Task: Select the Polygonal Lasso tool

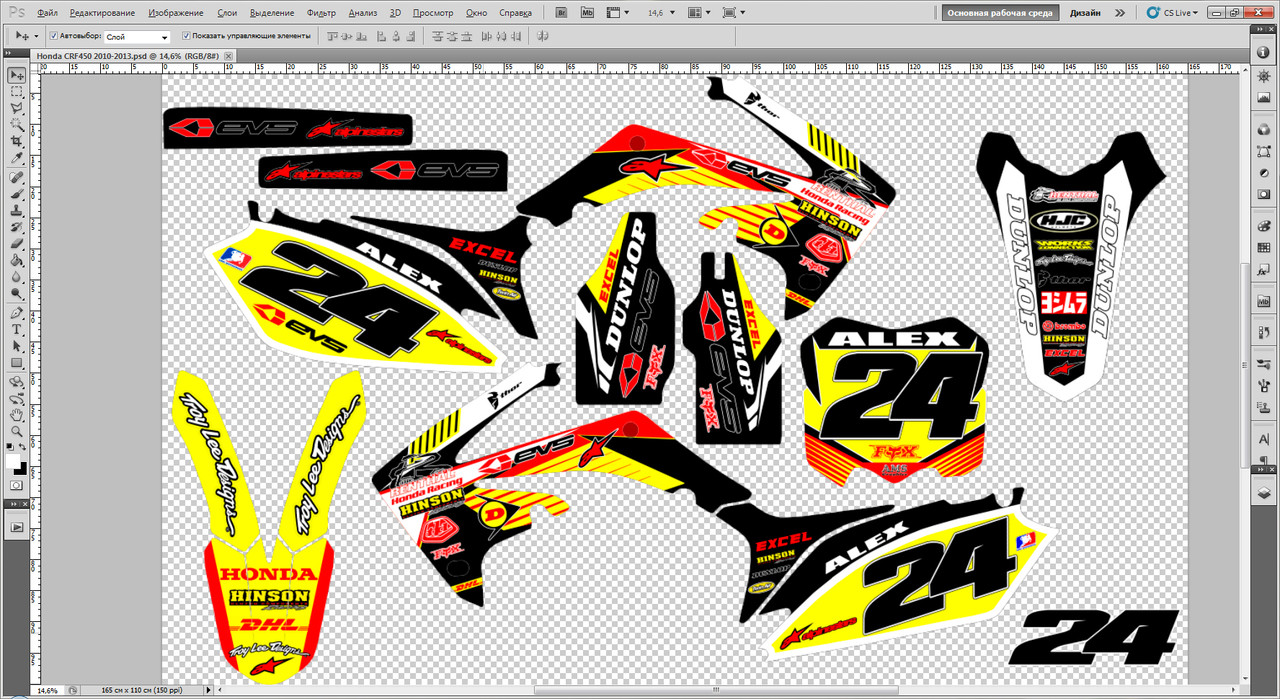Action: (x=17, y=108)
